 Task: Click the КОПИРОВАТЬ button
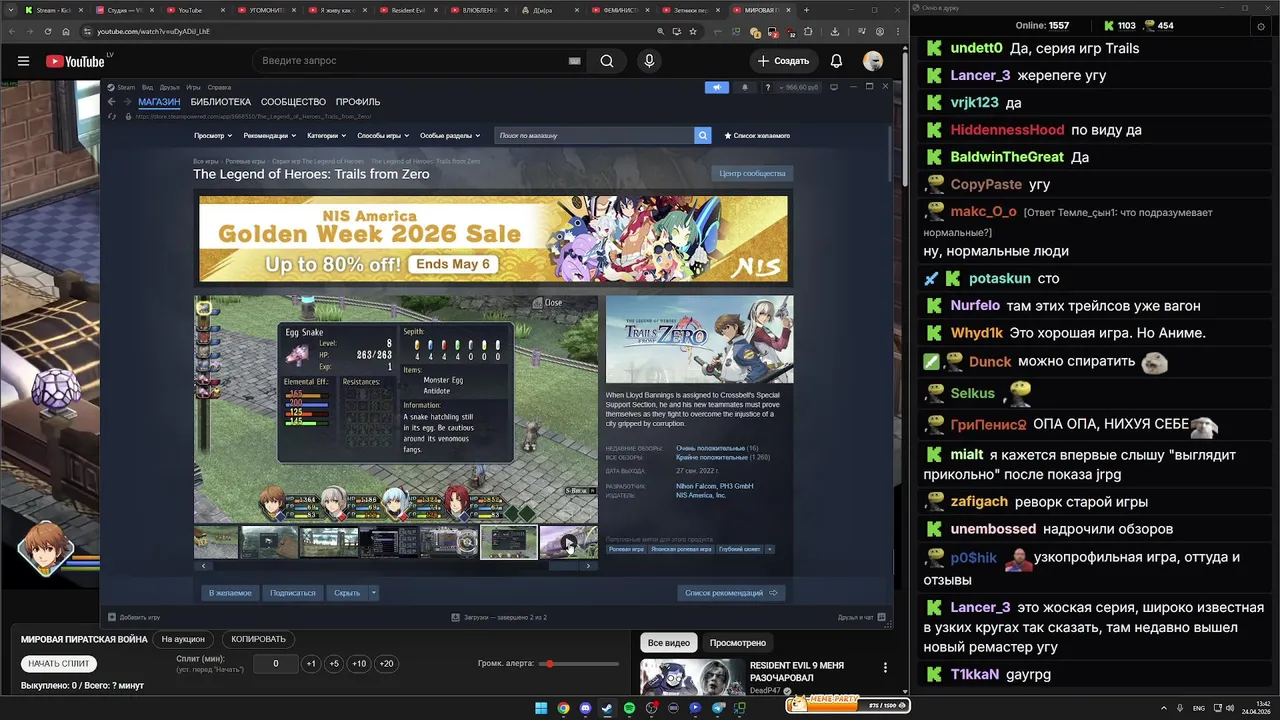click(x=258, y=639)
